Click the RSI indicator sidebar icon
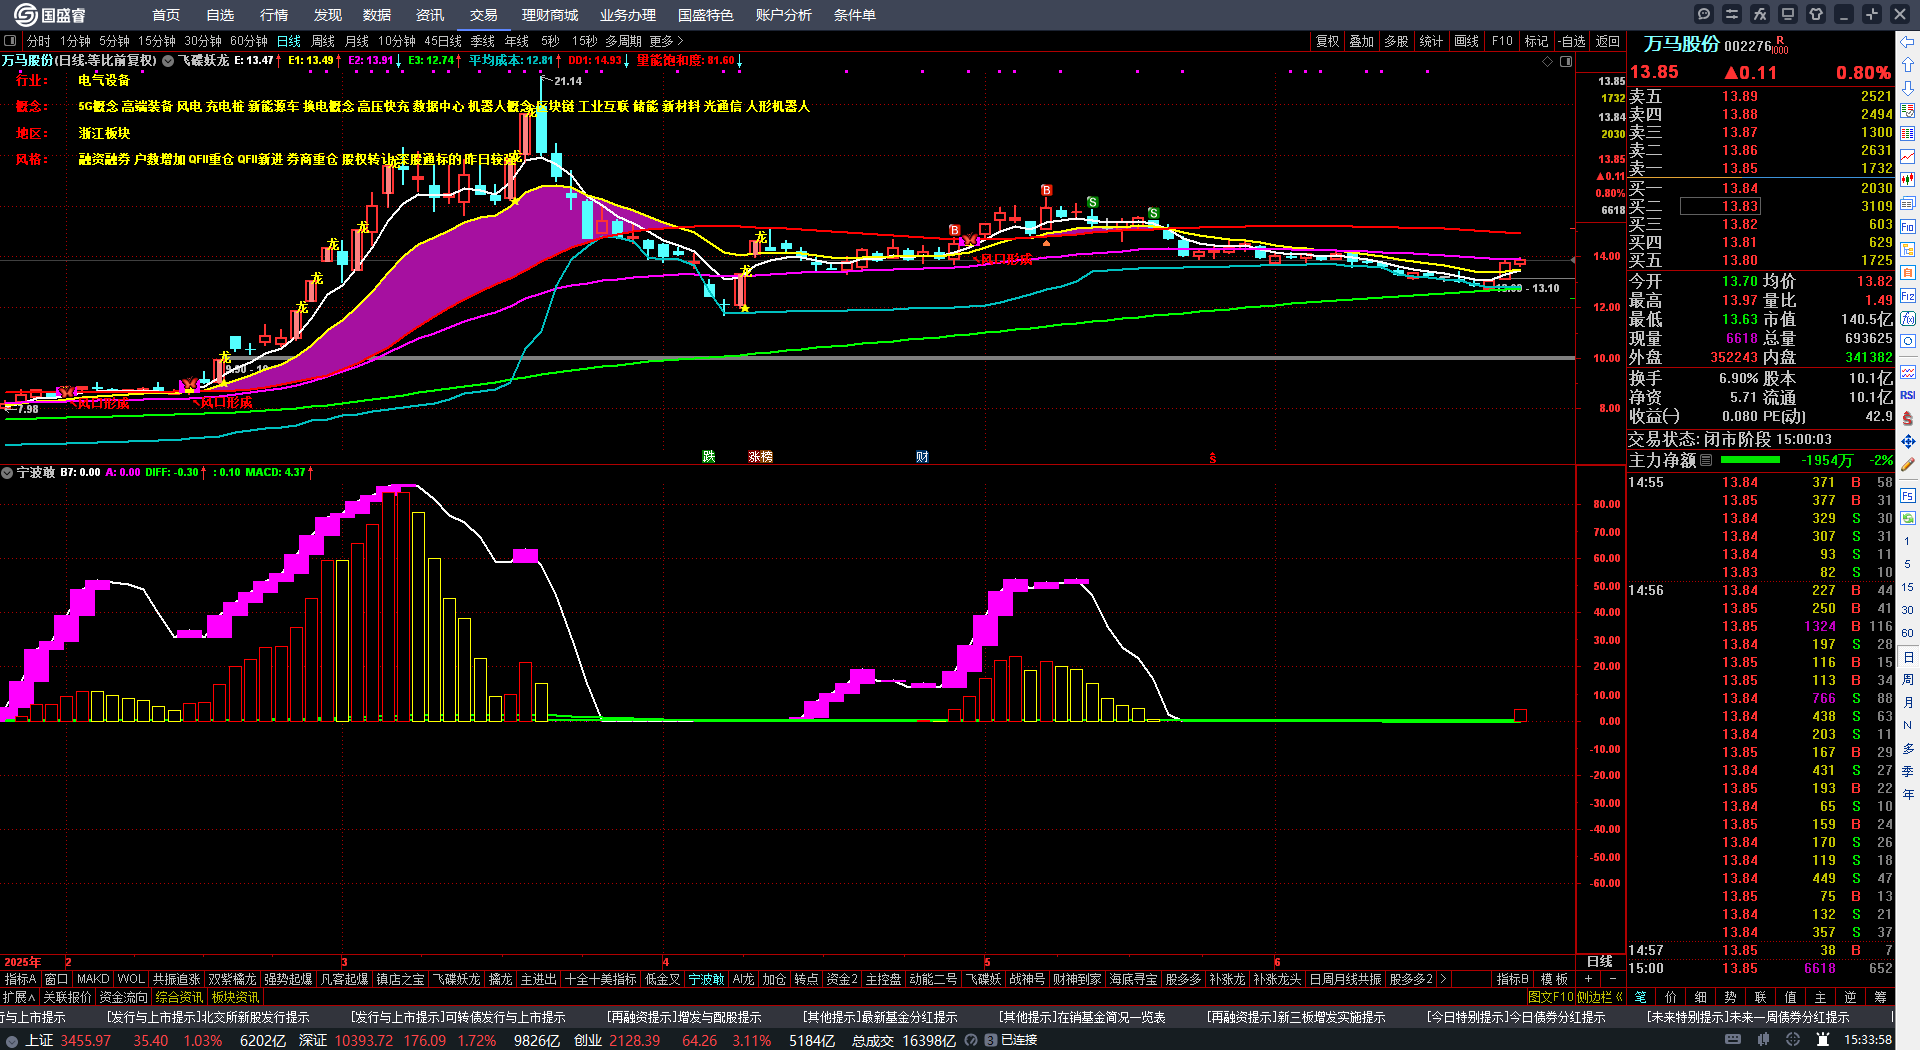Image resolution: width=1920 pixels, height=1050 pixels. (x=1908, y=395)
